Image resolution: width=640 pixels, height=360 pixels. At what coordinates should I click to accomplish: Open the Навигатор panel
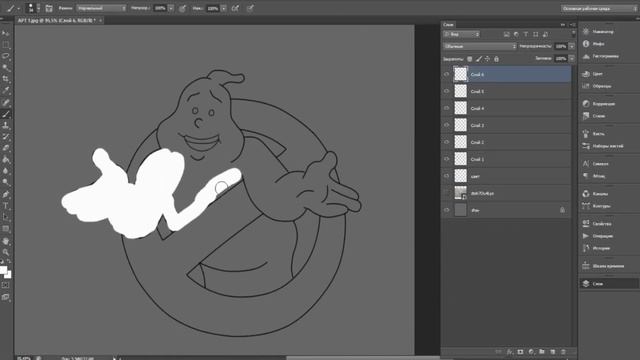point(603,31)
